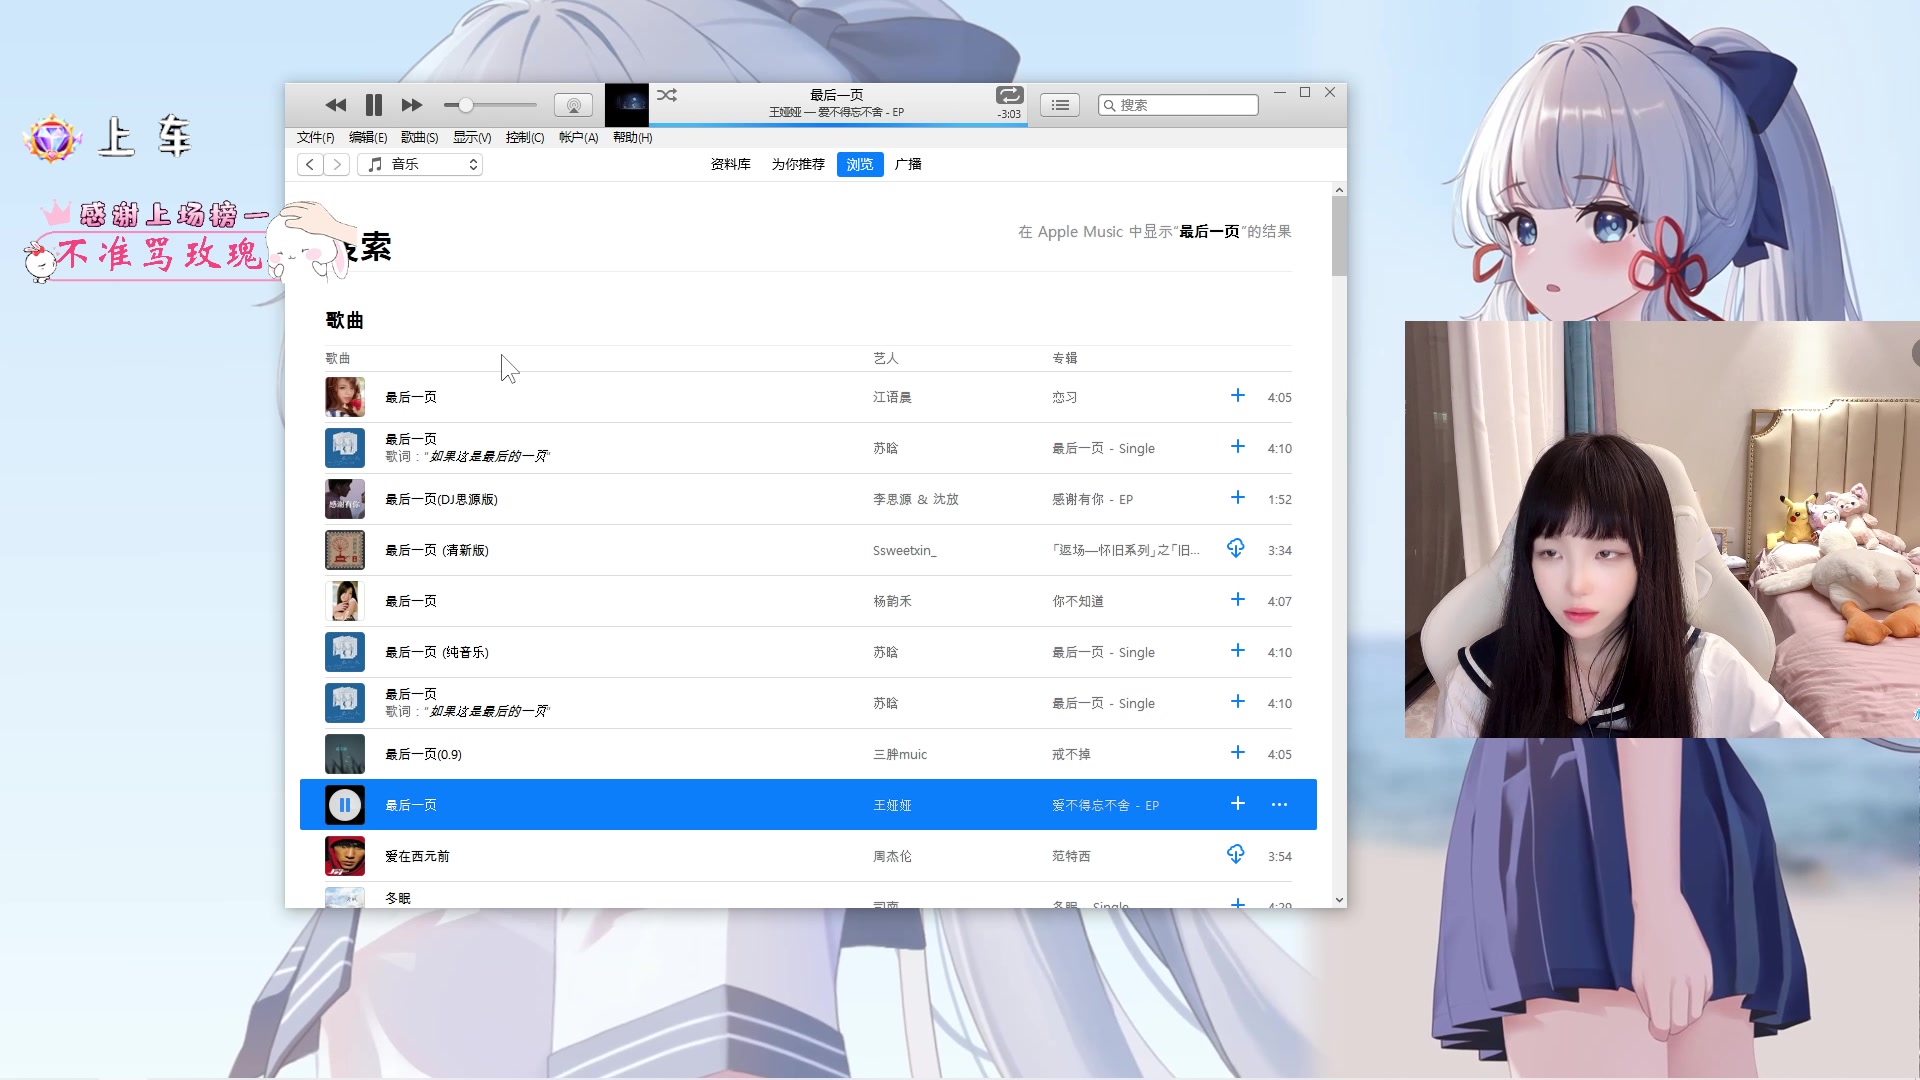Open the streamer webcam overlay
1920x1080 pixels.
coord(1661,529)
